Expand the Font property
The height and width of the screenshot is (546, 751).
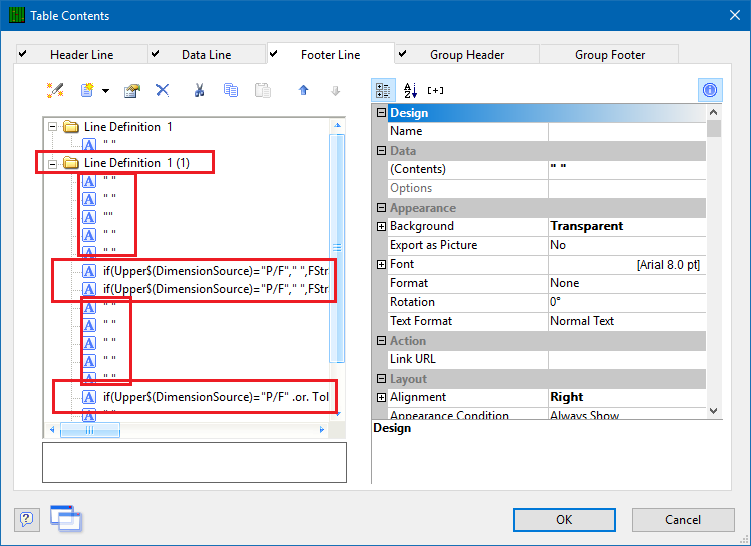pyautogui.click(x=381, y=264)
